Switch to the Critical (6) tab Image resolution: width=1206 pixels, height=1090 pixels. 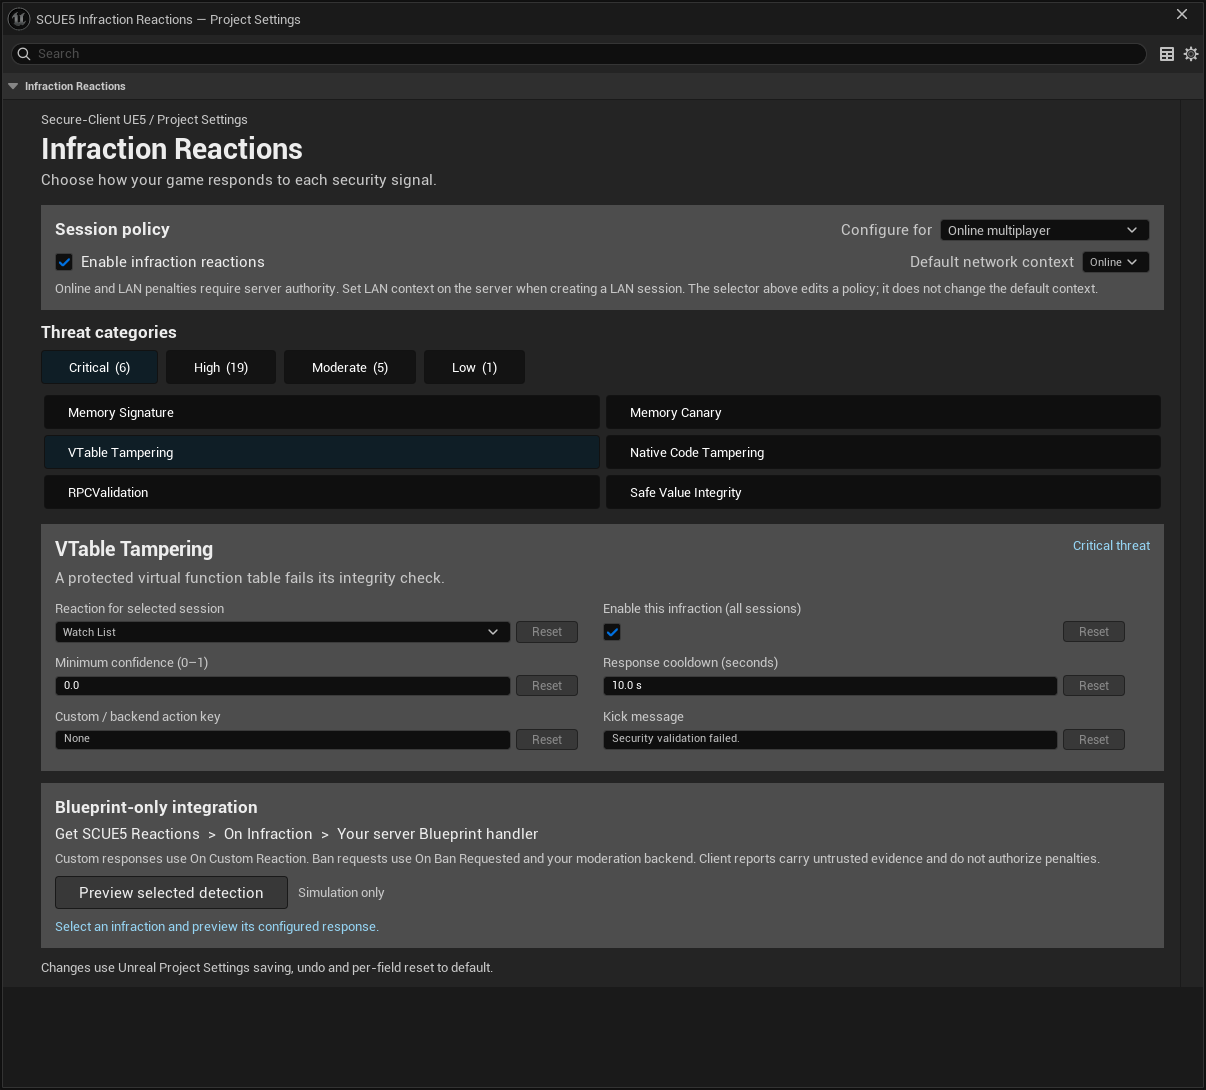(99, 367)
